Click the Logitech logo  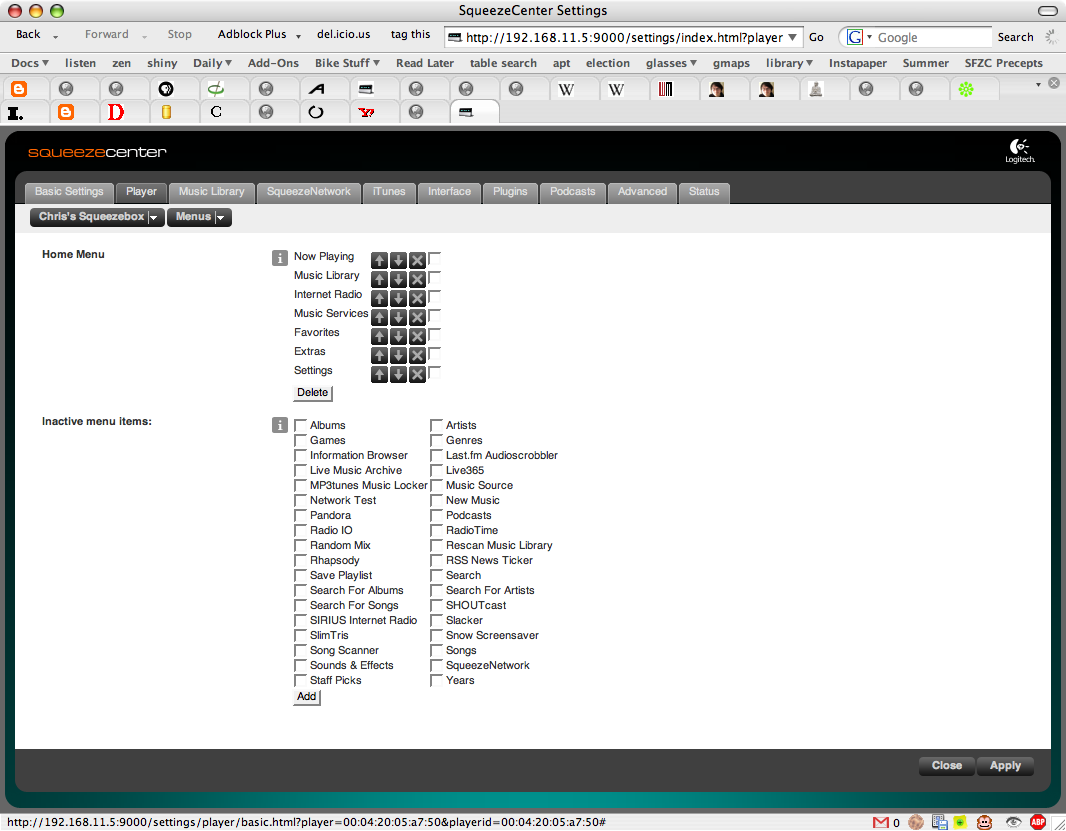coord(1020,151)
